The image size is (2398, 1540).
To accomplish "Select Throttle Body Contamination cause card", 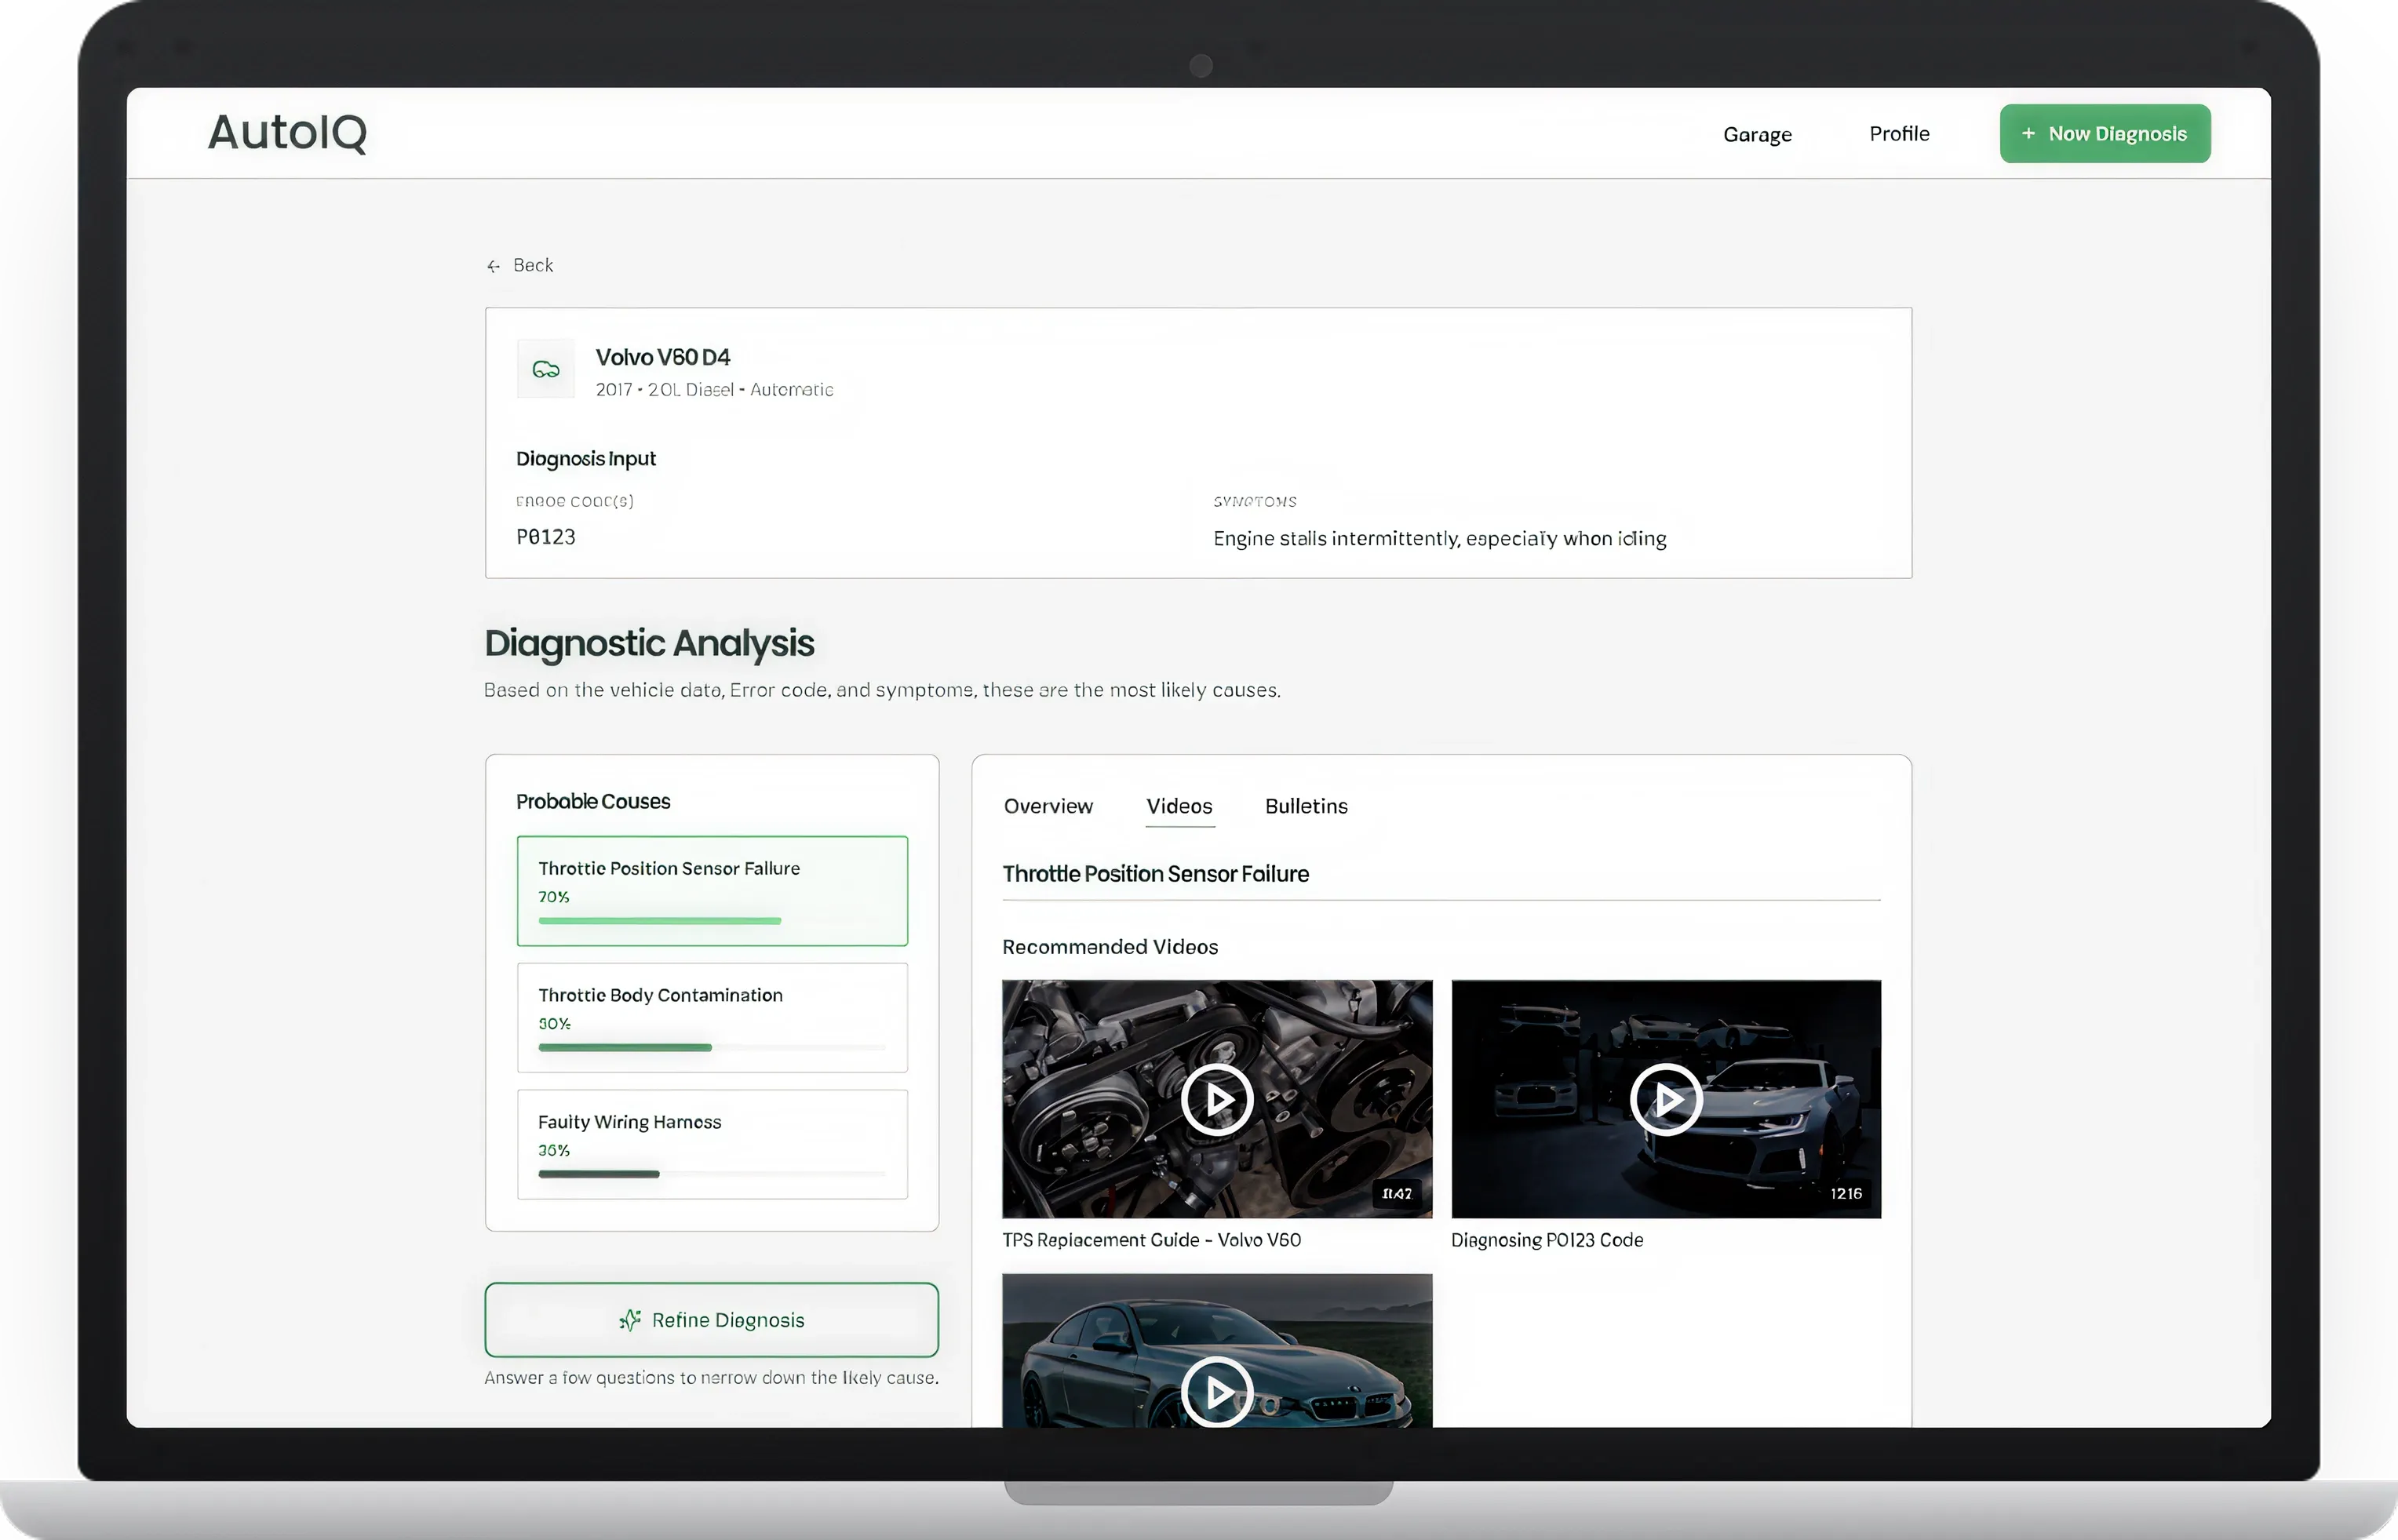I will (x=712, y=1018).
